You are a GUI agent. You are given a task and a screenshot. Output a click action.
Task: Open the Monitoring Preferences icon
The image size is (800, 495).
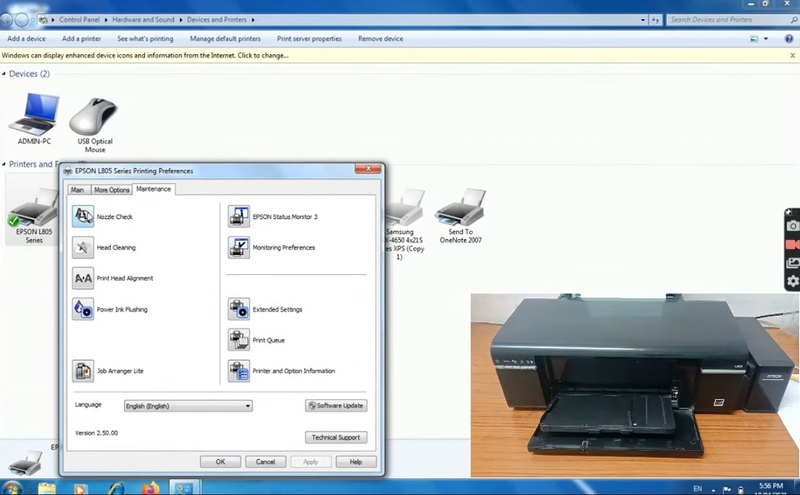tap(239, 248)
